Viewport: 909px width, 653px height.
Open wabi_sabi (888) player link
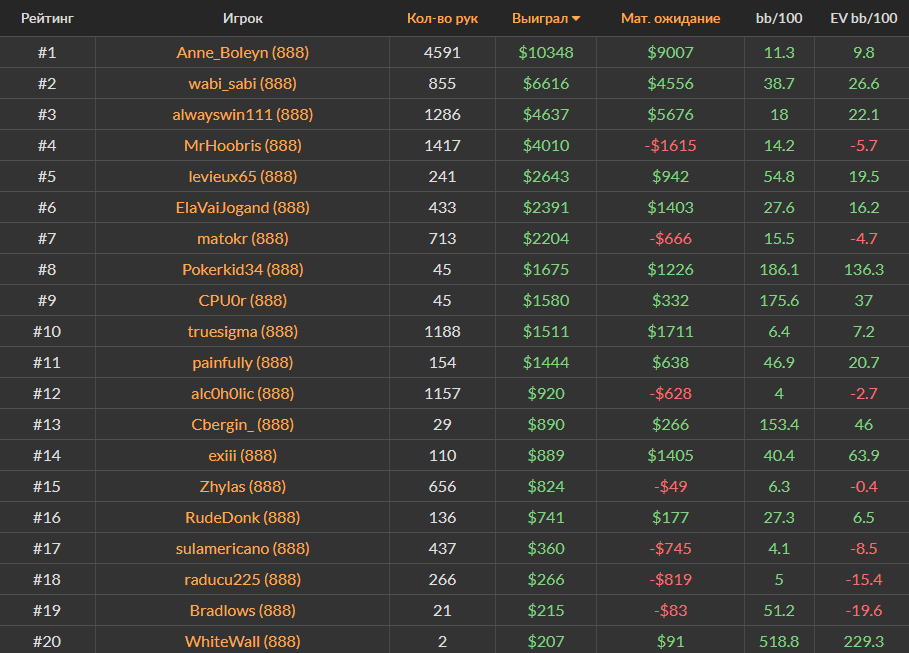pos(243,84)
